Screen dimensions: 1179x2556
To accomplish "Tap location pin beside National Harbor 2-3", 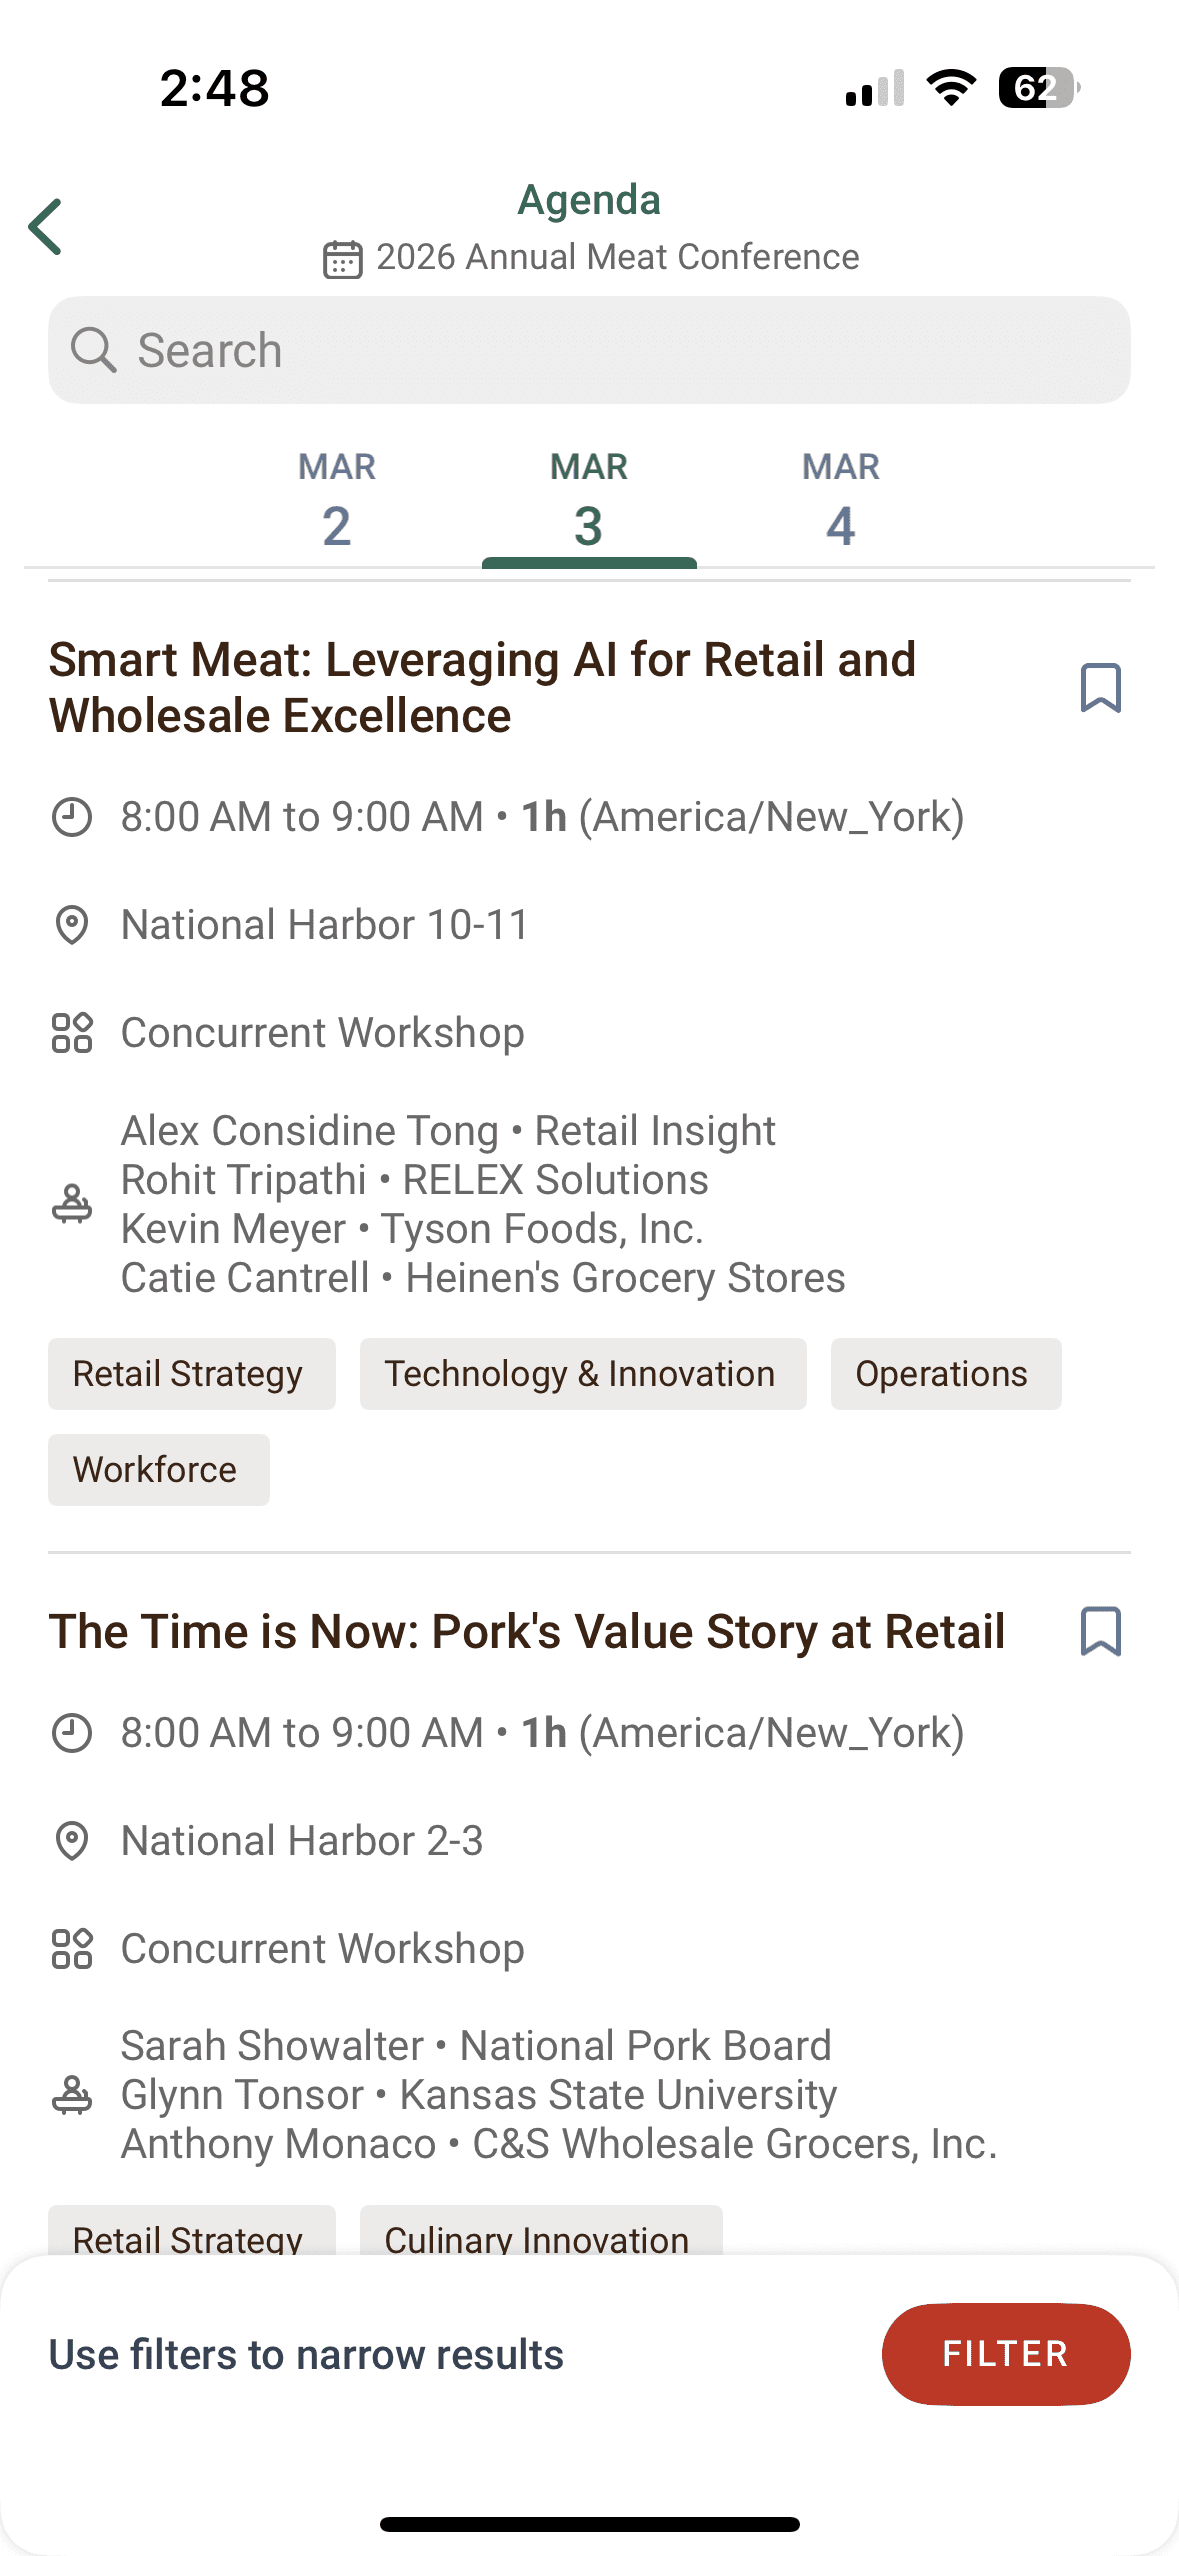I will [x=72, y=1841].
